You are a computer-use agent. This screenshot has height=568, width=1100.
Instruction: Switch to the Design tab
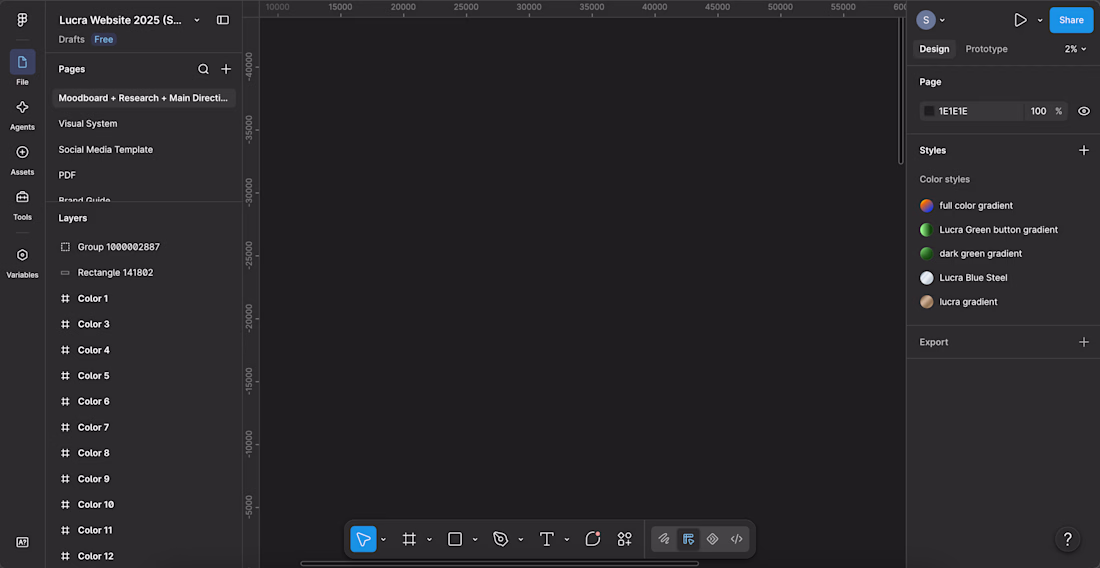(x=934, y=49)
